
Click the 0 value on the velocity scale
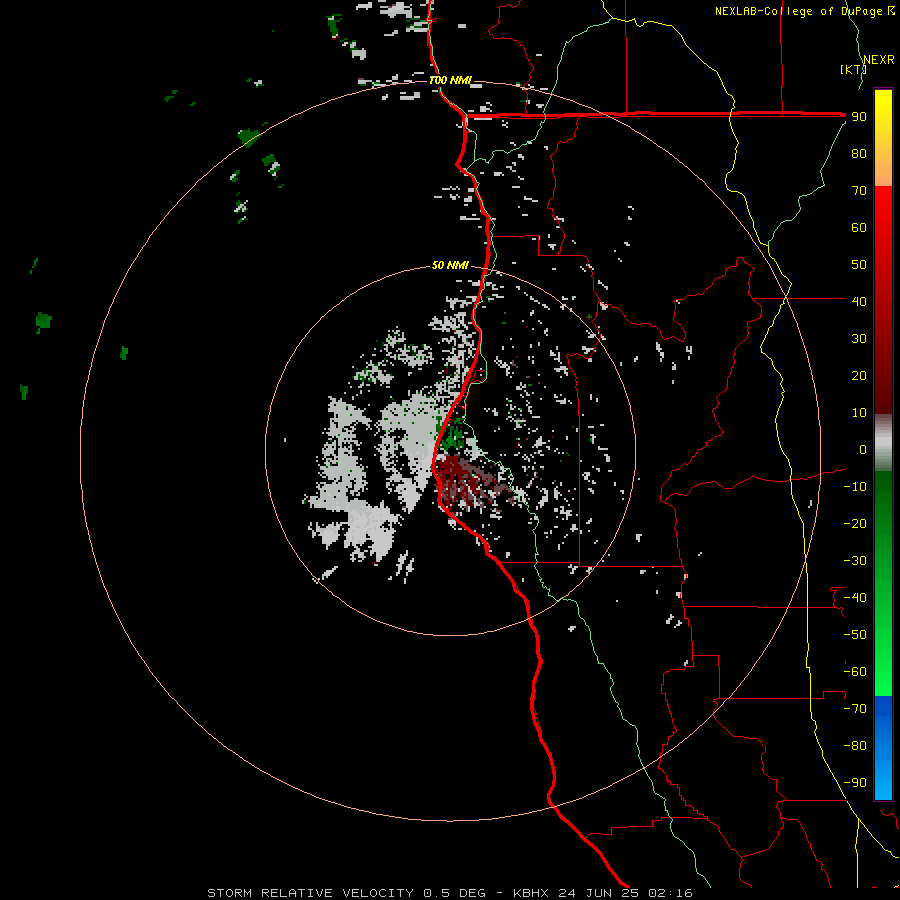863,449
